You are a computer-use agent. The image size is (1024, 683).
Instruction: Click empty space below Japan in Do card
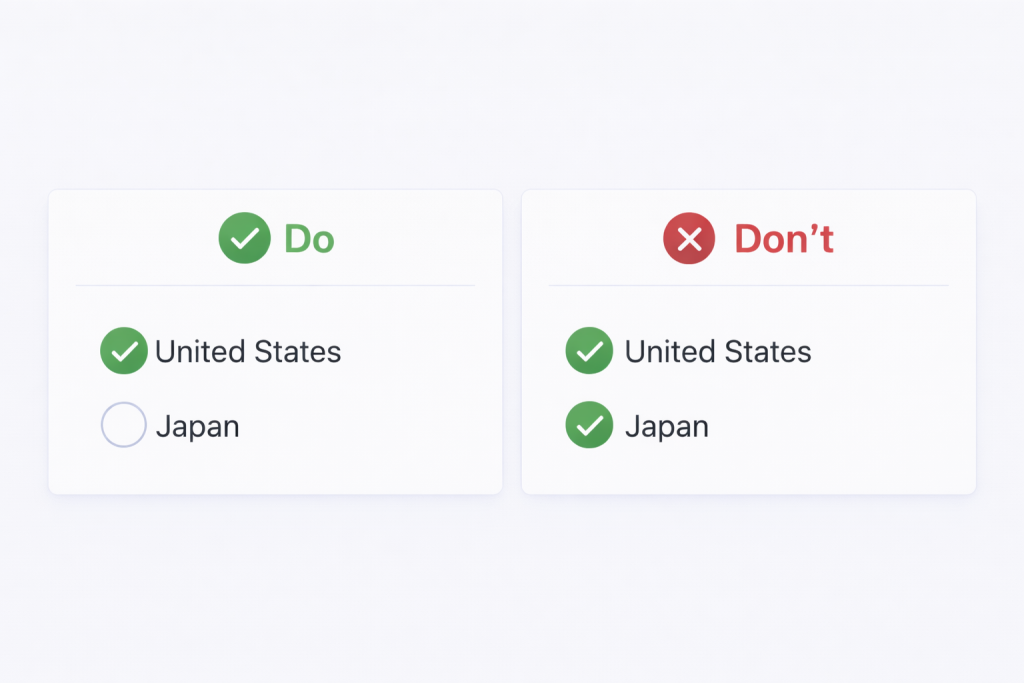(x=275, y=470)
